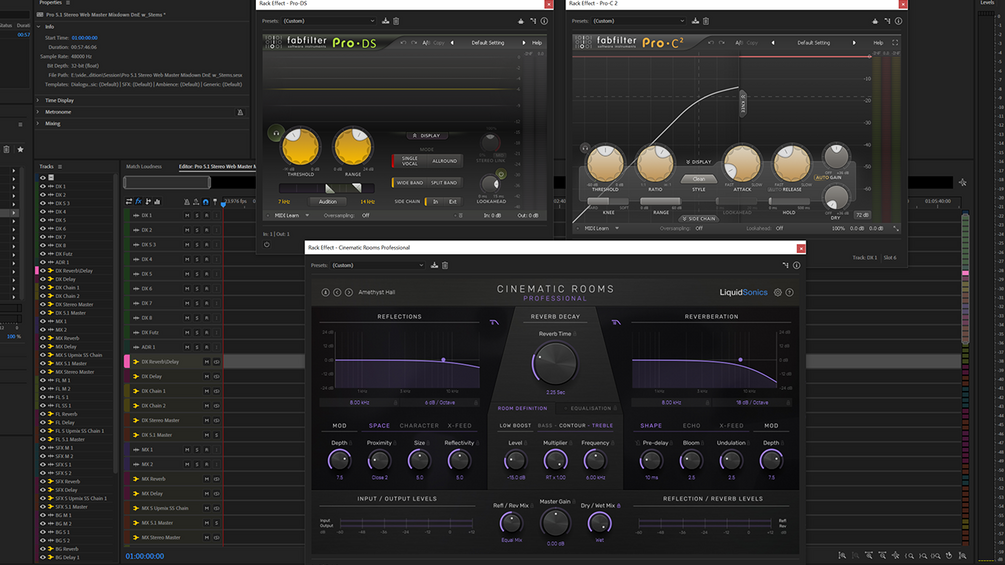
Task: Select Allround mode in Pro-DS
Action: (444, 161)
